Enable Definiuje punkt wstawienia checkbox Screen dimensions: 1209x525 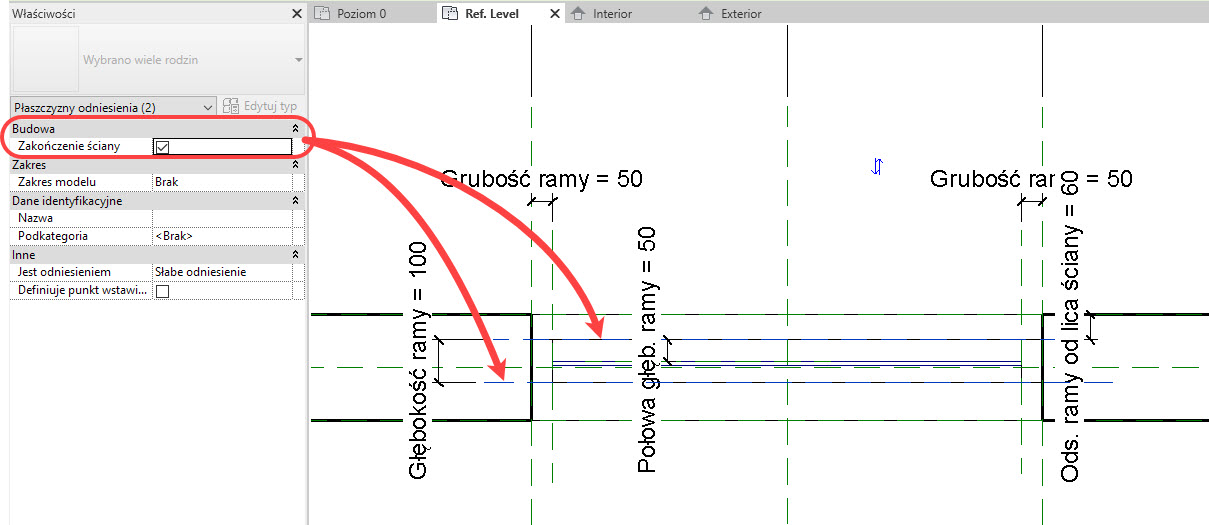pos(162,290)
